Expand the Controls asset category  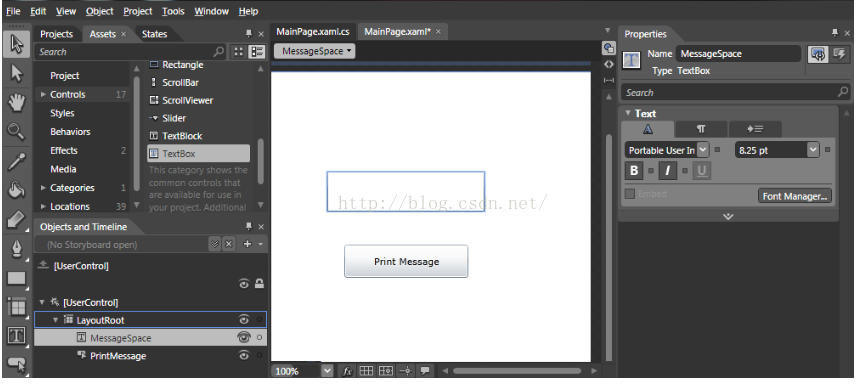coord(43,95)
